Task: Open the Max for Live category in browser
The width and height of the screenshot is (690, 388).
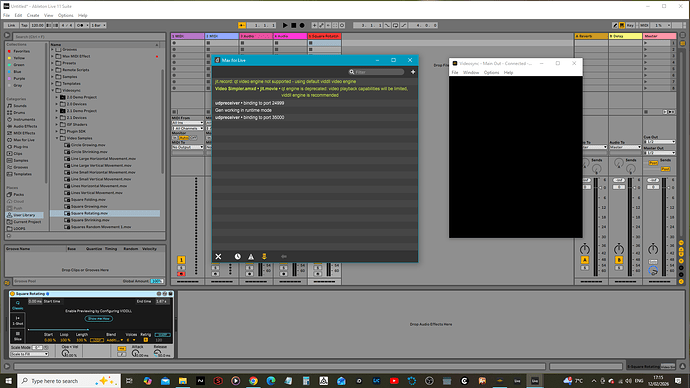Action: (24, 140)
